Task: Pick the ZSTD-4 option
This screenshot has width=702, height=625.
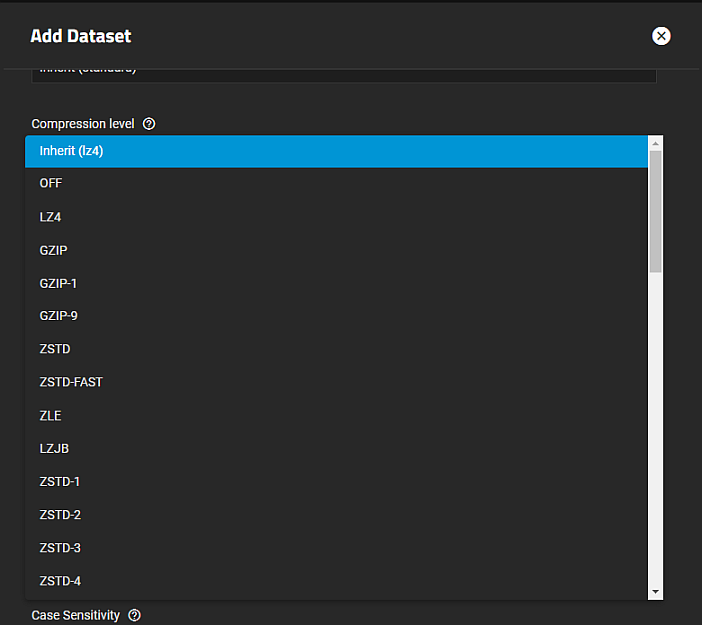Action: coord(336,581)
